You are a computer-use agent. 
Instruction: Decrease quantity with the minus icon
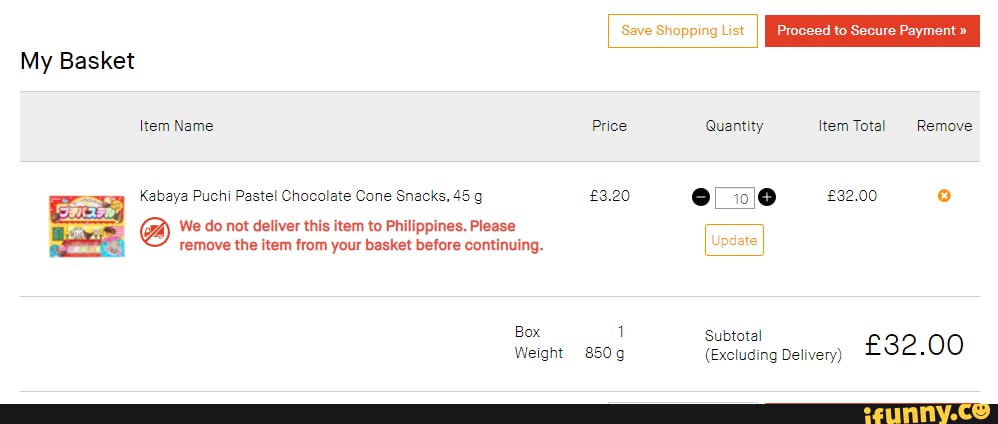pos(701,197)
